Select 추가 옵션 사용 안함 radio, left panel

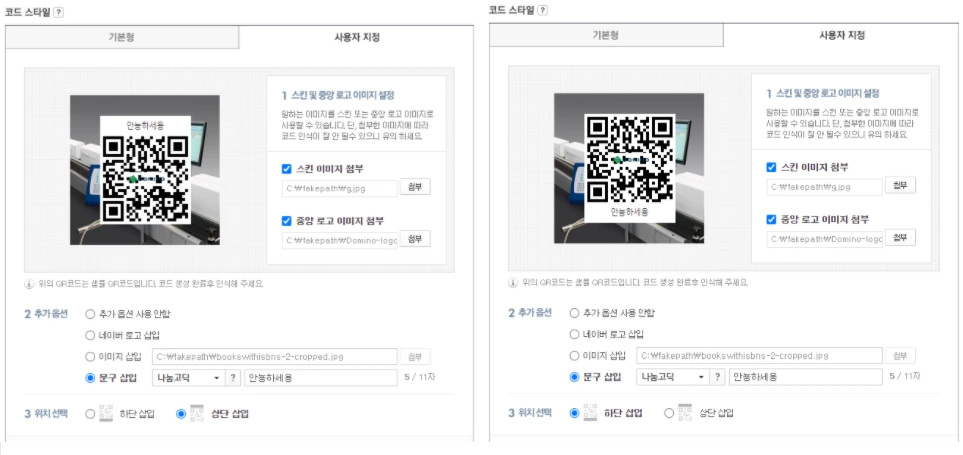click(x=90, y=314)
